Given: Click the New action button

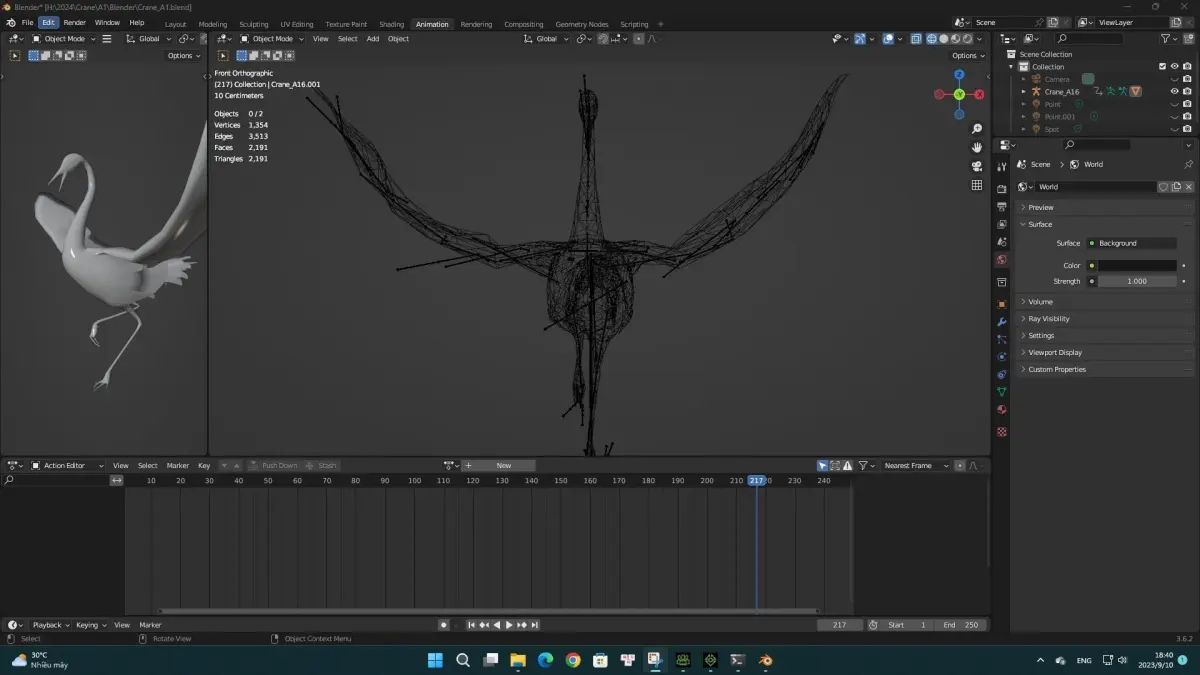Looking at the screenshot, I should (x=503, y=465).
